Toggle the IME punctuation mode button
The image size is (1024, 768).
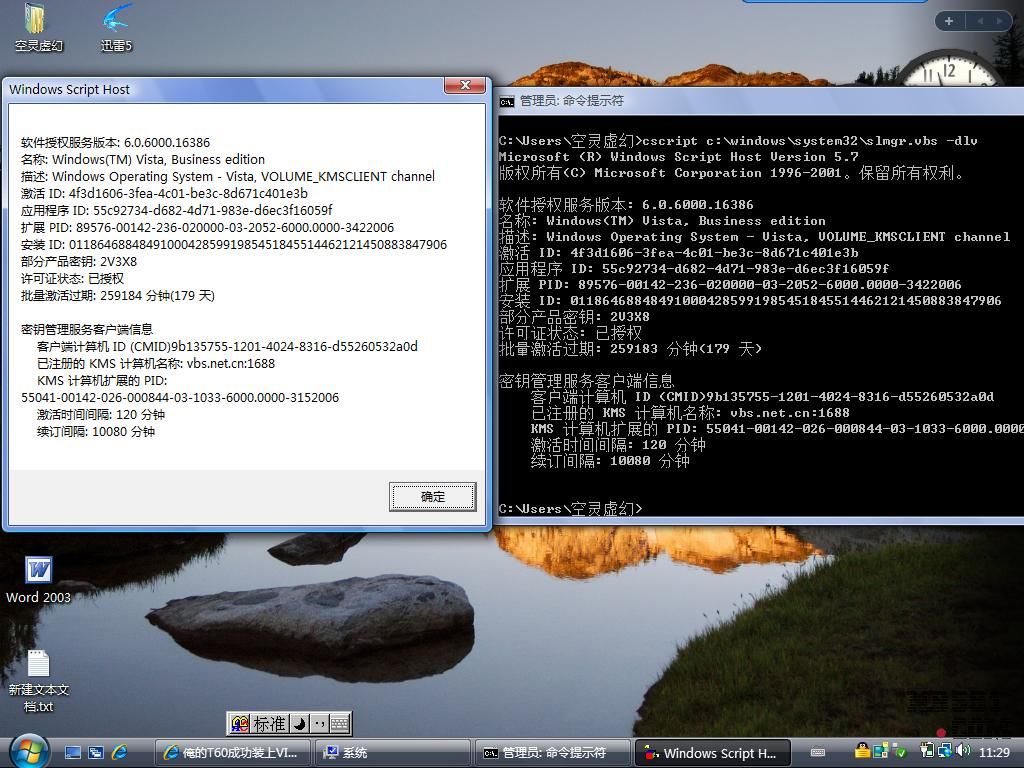pyautogui.click(x=319, y=723)
